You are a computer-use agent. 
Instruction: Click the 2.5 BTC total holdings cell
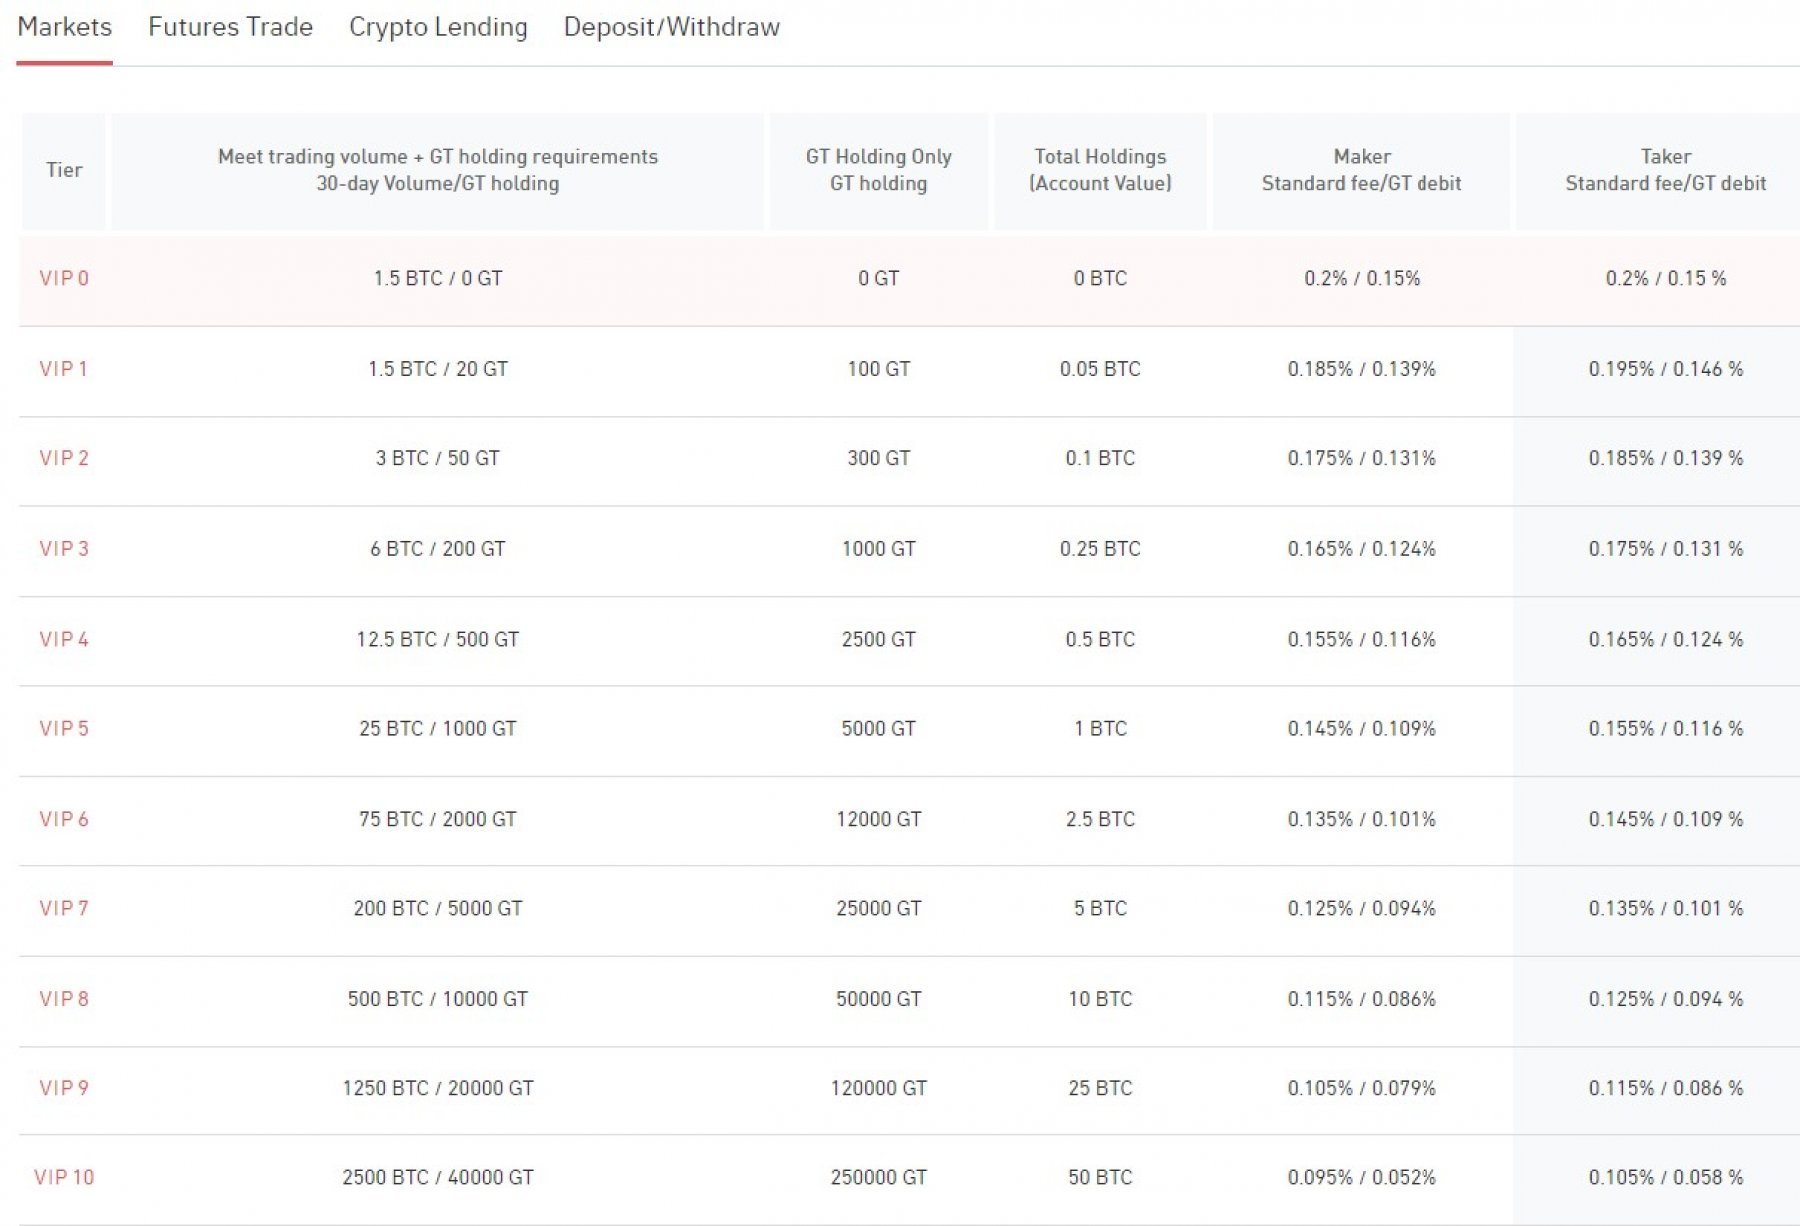[1100, 819]
